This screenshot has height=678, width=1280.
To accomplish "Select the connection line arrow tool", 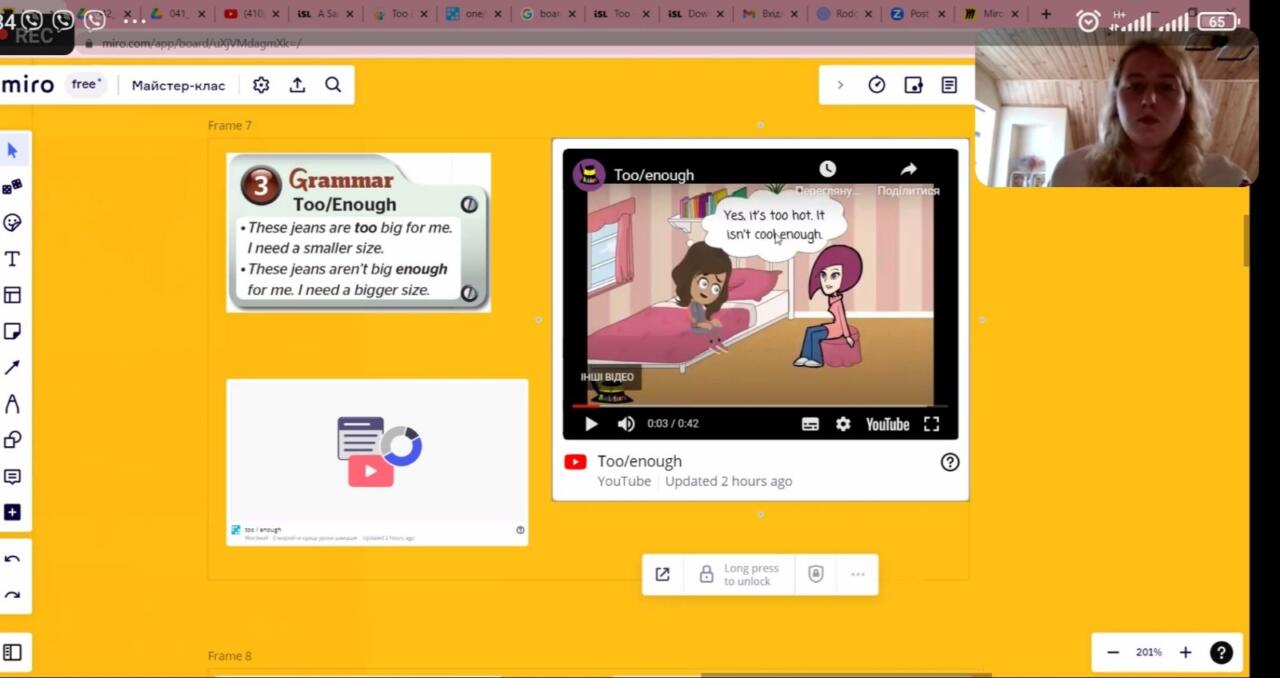I will pyautogui.click(x=13, y=367).
